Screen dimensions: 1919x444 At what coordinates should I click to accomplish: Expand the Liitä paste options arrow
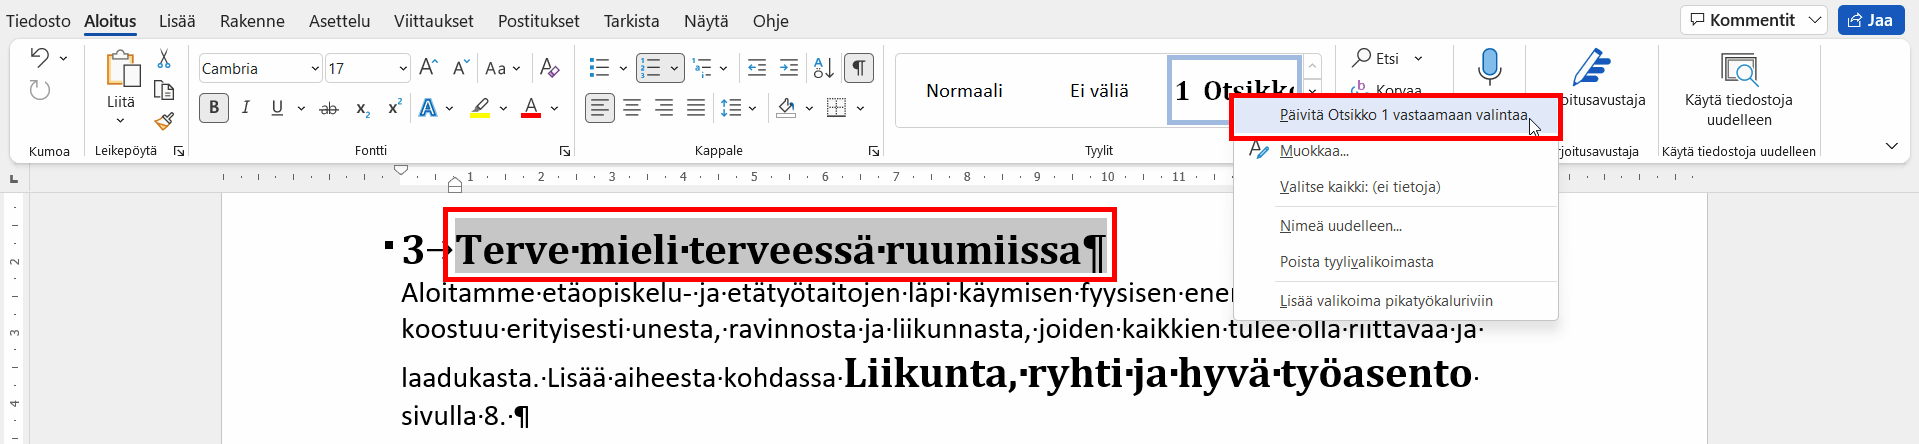pos(121,121)
